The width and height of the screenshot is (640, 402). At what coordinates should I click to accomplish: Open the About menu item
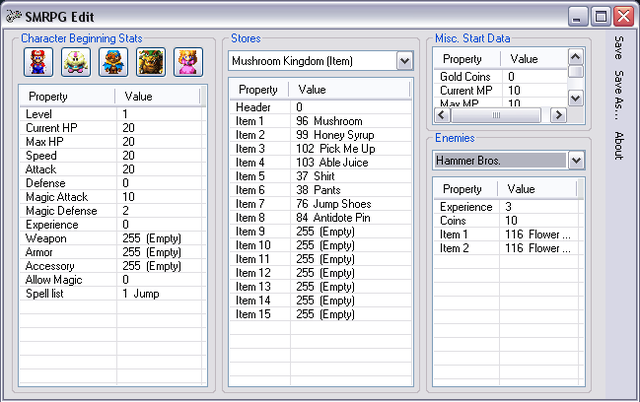point(619,146)
